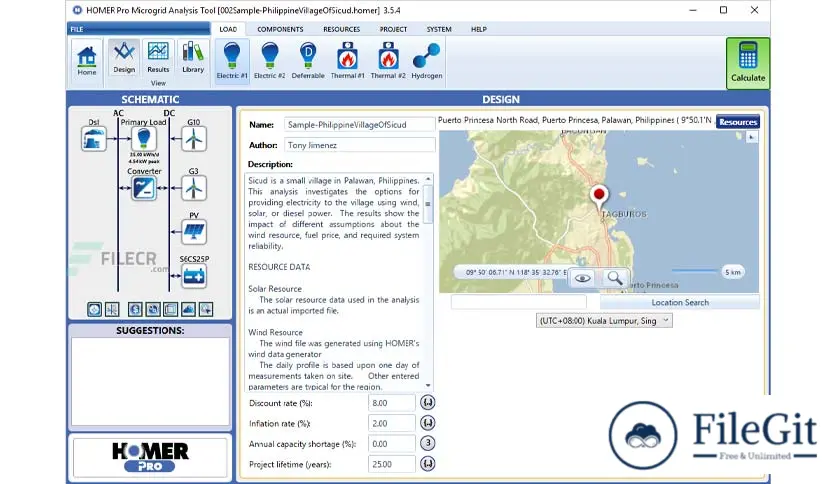The height and width of the screenshot is (484, 836).
Task: Switch to the COMPONENTS tab
Action: click(x=280, y=29)
